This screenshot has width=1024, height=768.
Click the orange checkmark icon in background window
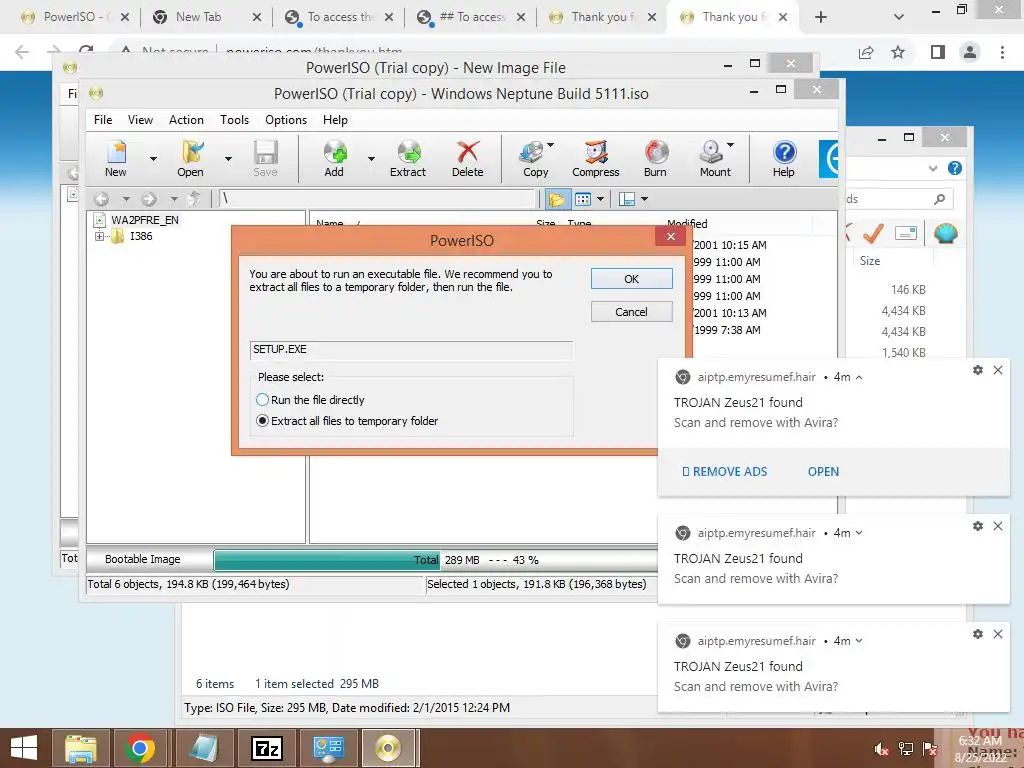coord(873,232)
